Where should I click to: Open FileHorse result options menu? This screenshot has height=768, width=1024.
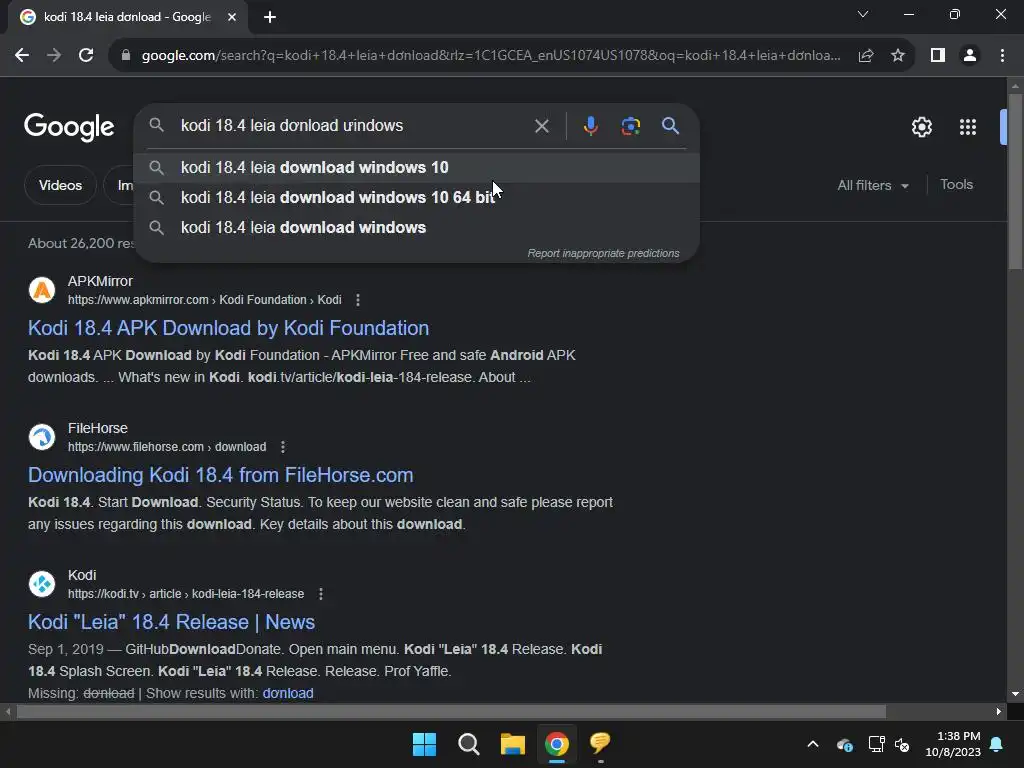(283, 447)
